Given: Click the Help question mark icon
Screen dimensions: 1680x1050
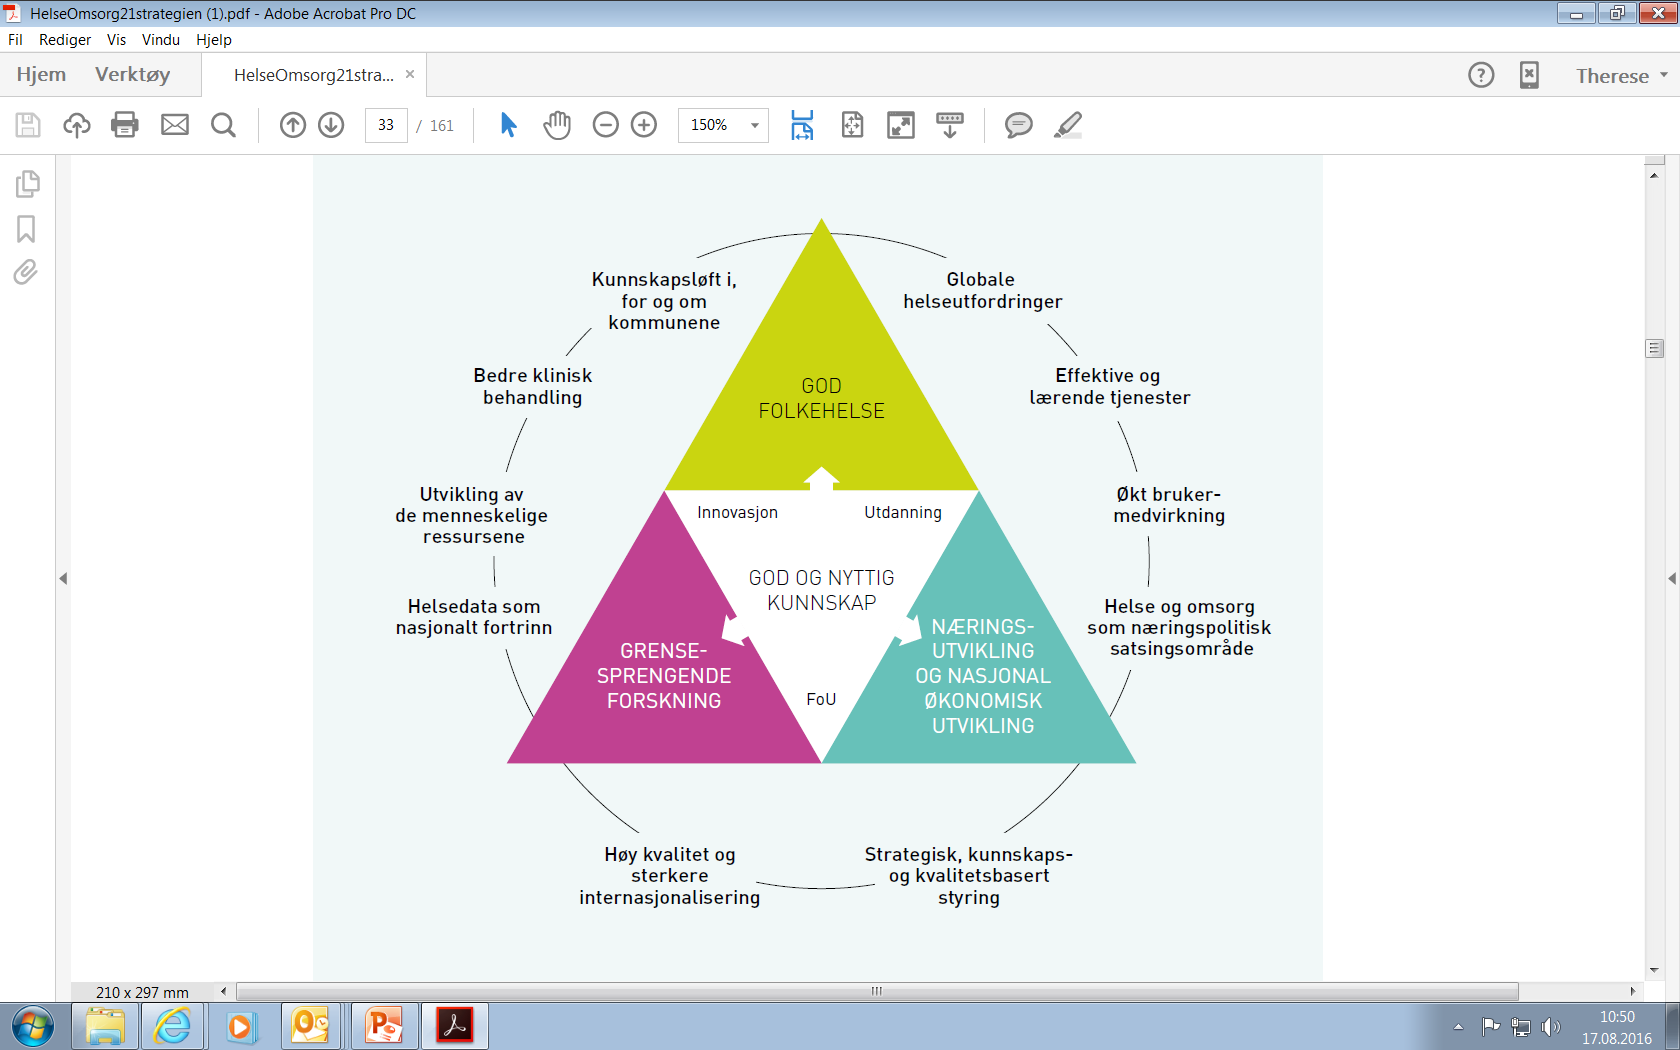Looking at the screenshot, I should pyautogui.click(x=1481, y=75).
